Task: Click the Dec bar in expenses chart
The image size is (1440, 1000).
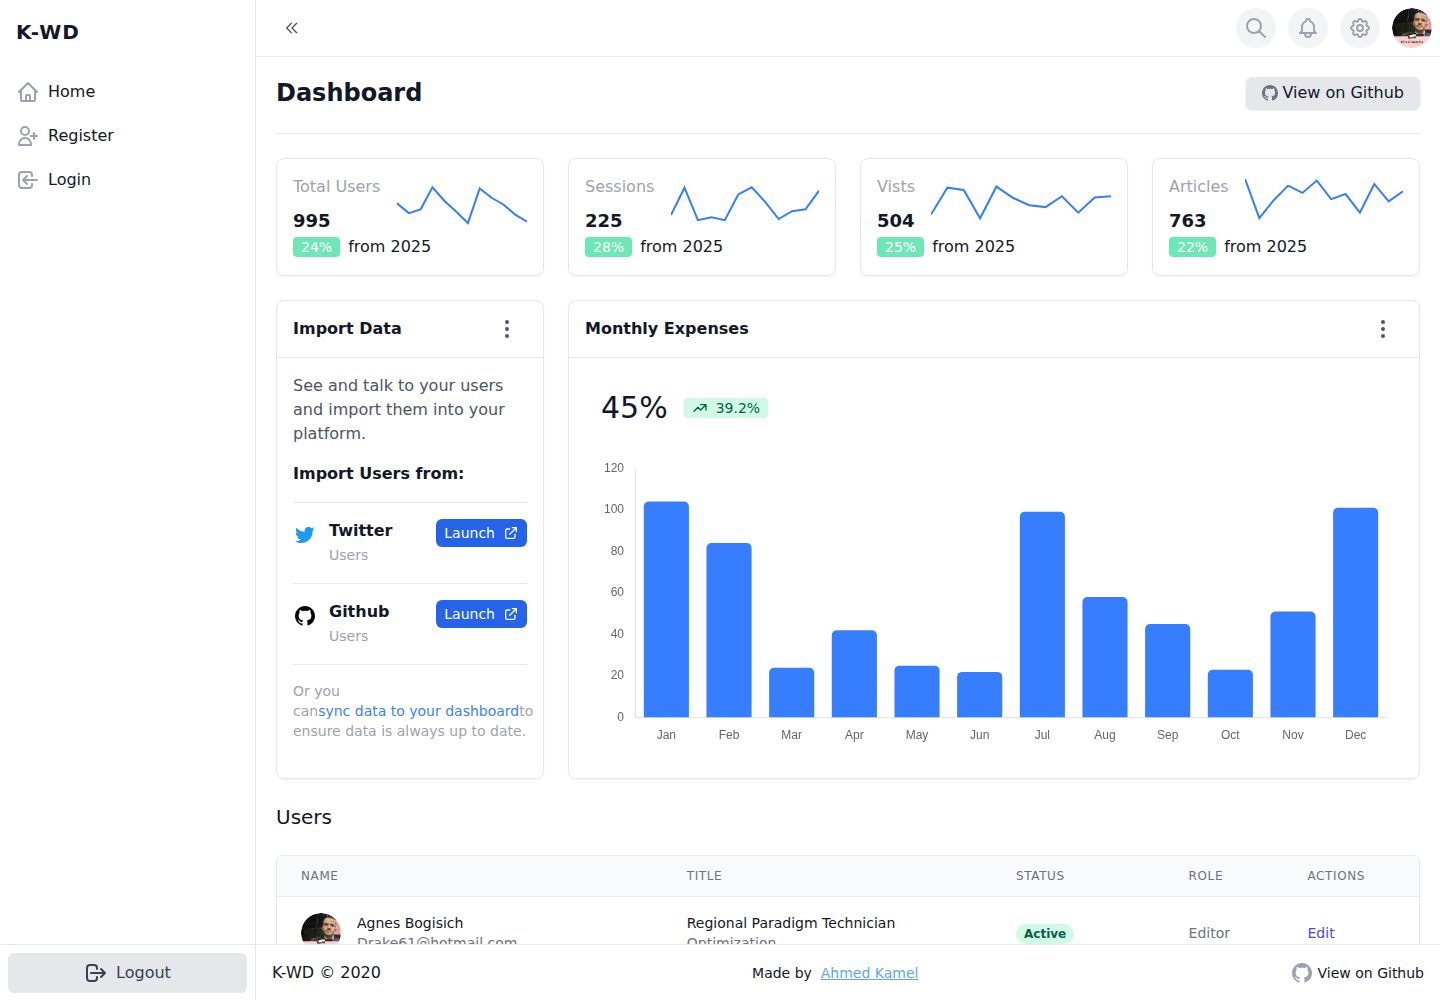Action: (1355, 612)
